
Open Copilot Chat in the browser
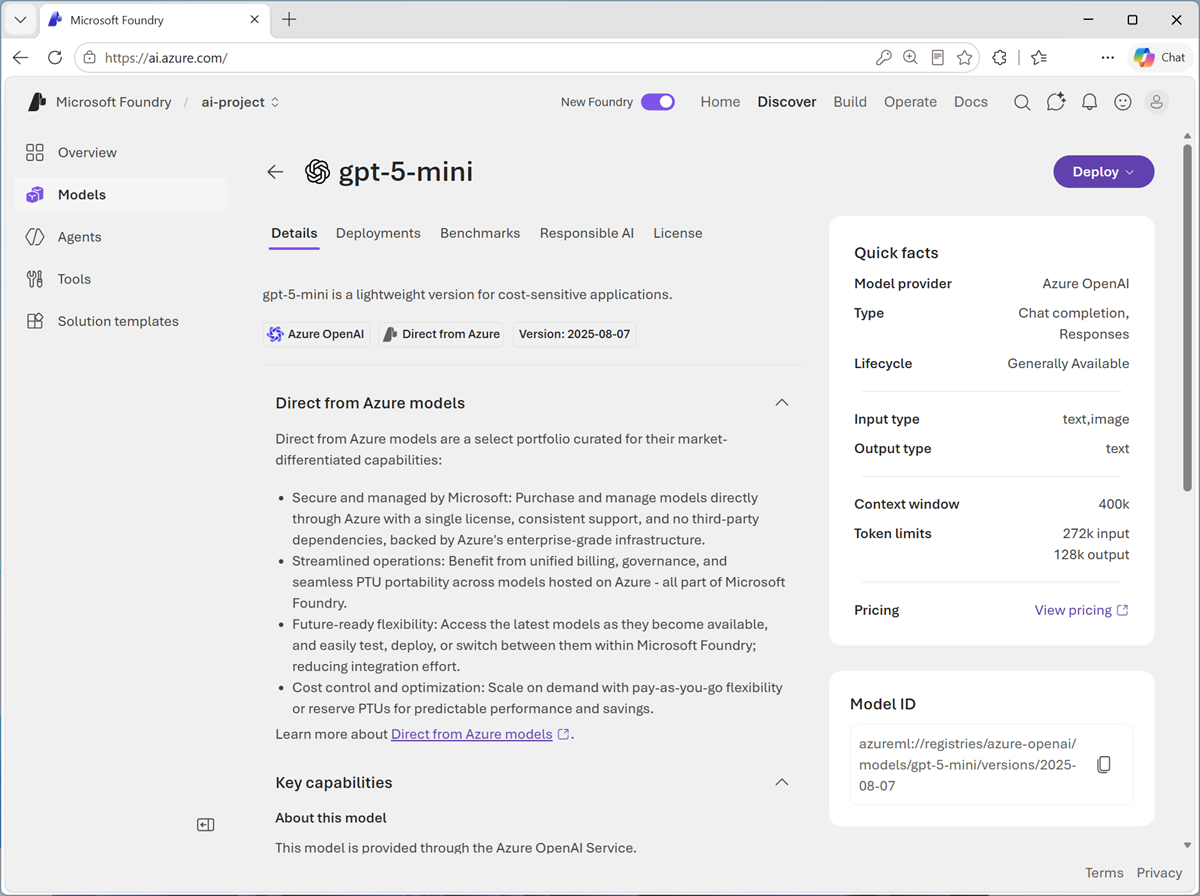point(1160,58)
